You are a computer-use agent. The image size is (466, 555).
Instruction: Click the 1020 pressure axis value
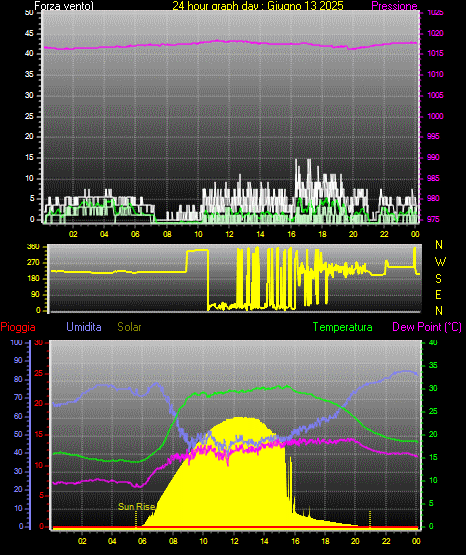435,34
